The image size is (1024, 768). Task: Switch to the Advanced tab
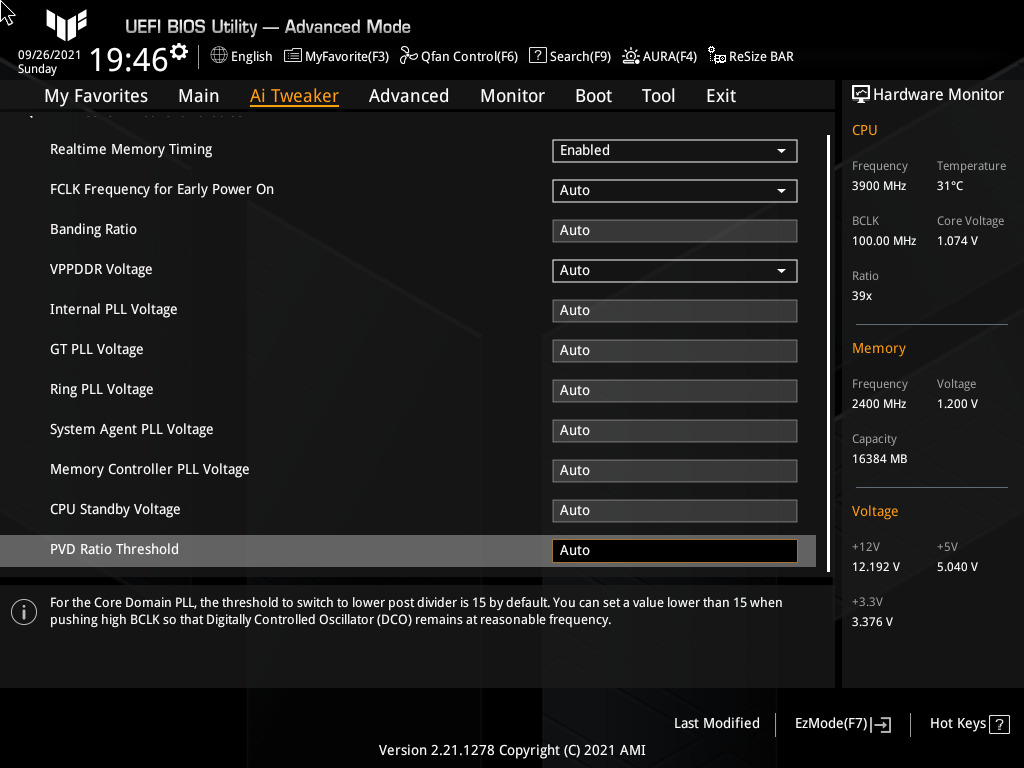tap(409, 95)
